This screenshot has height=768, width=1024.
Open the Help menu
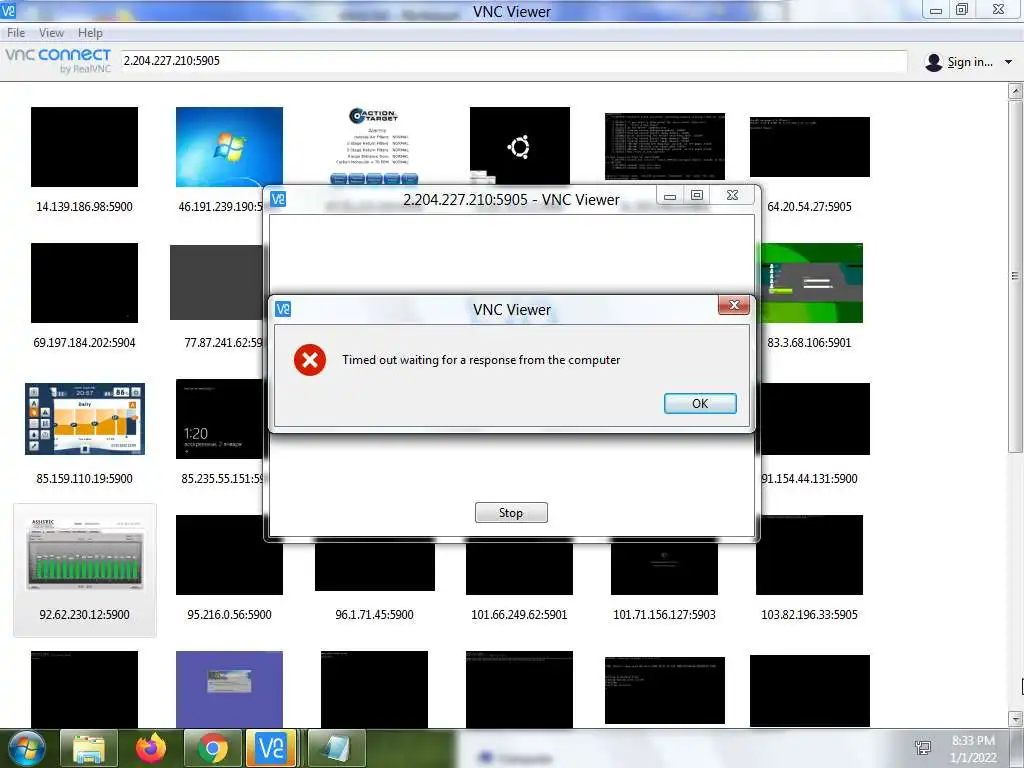click(90, 33)
